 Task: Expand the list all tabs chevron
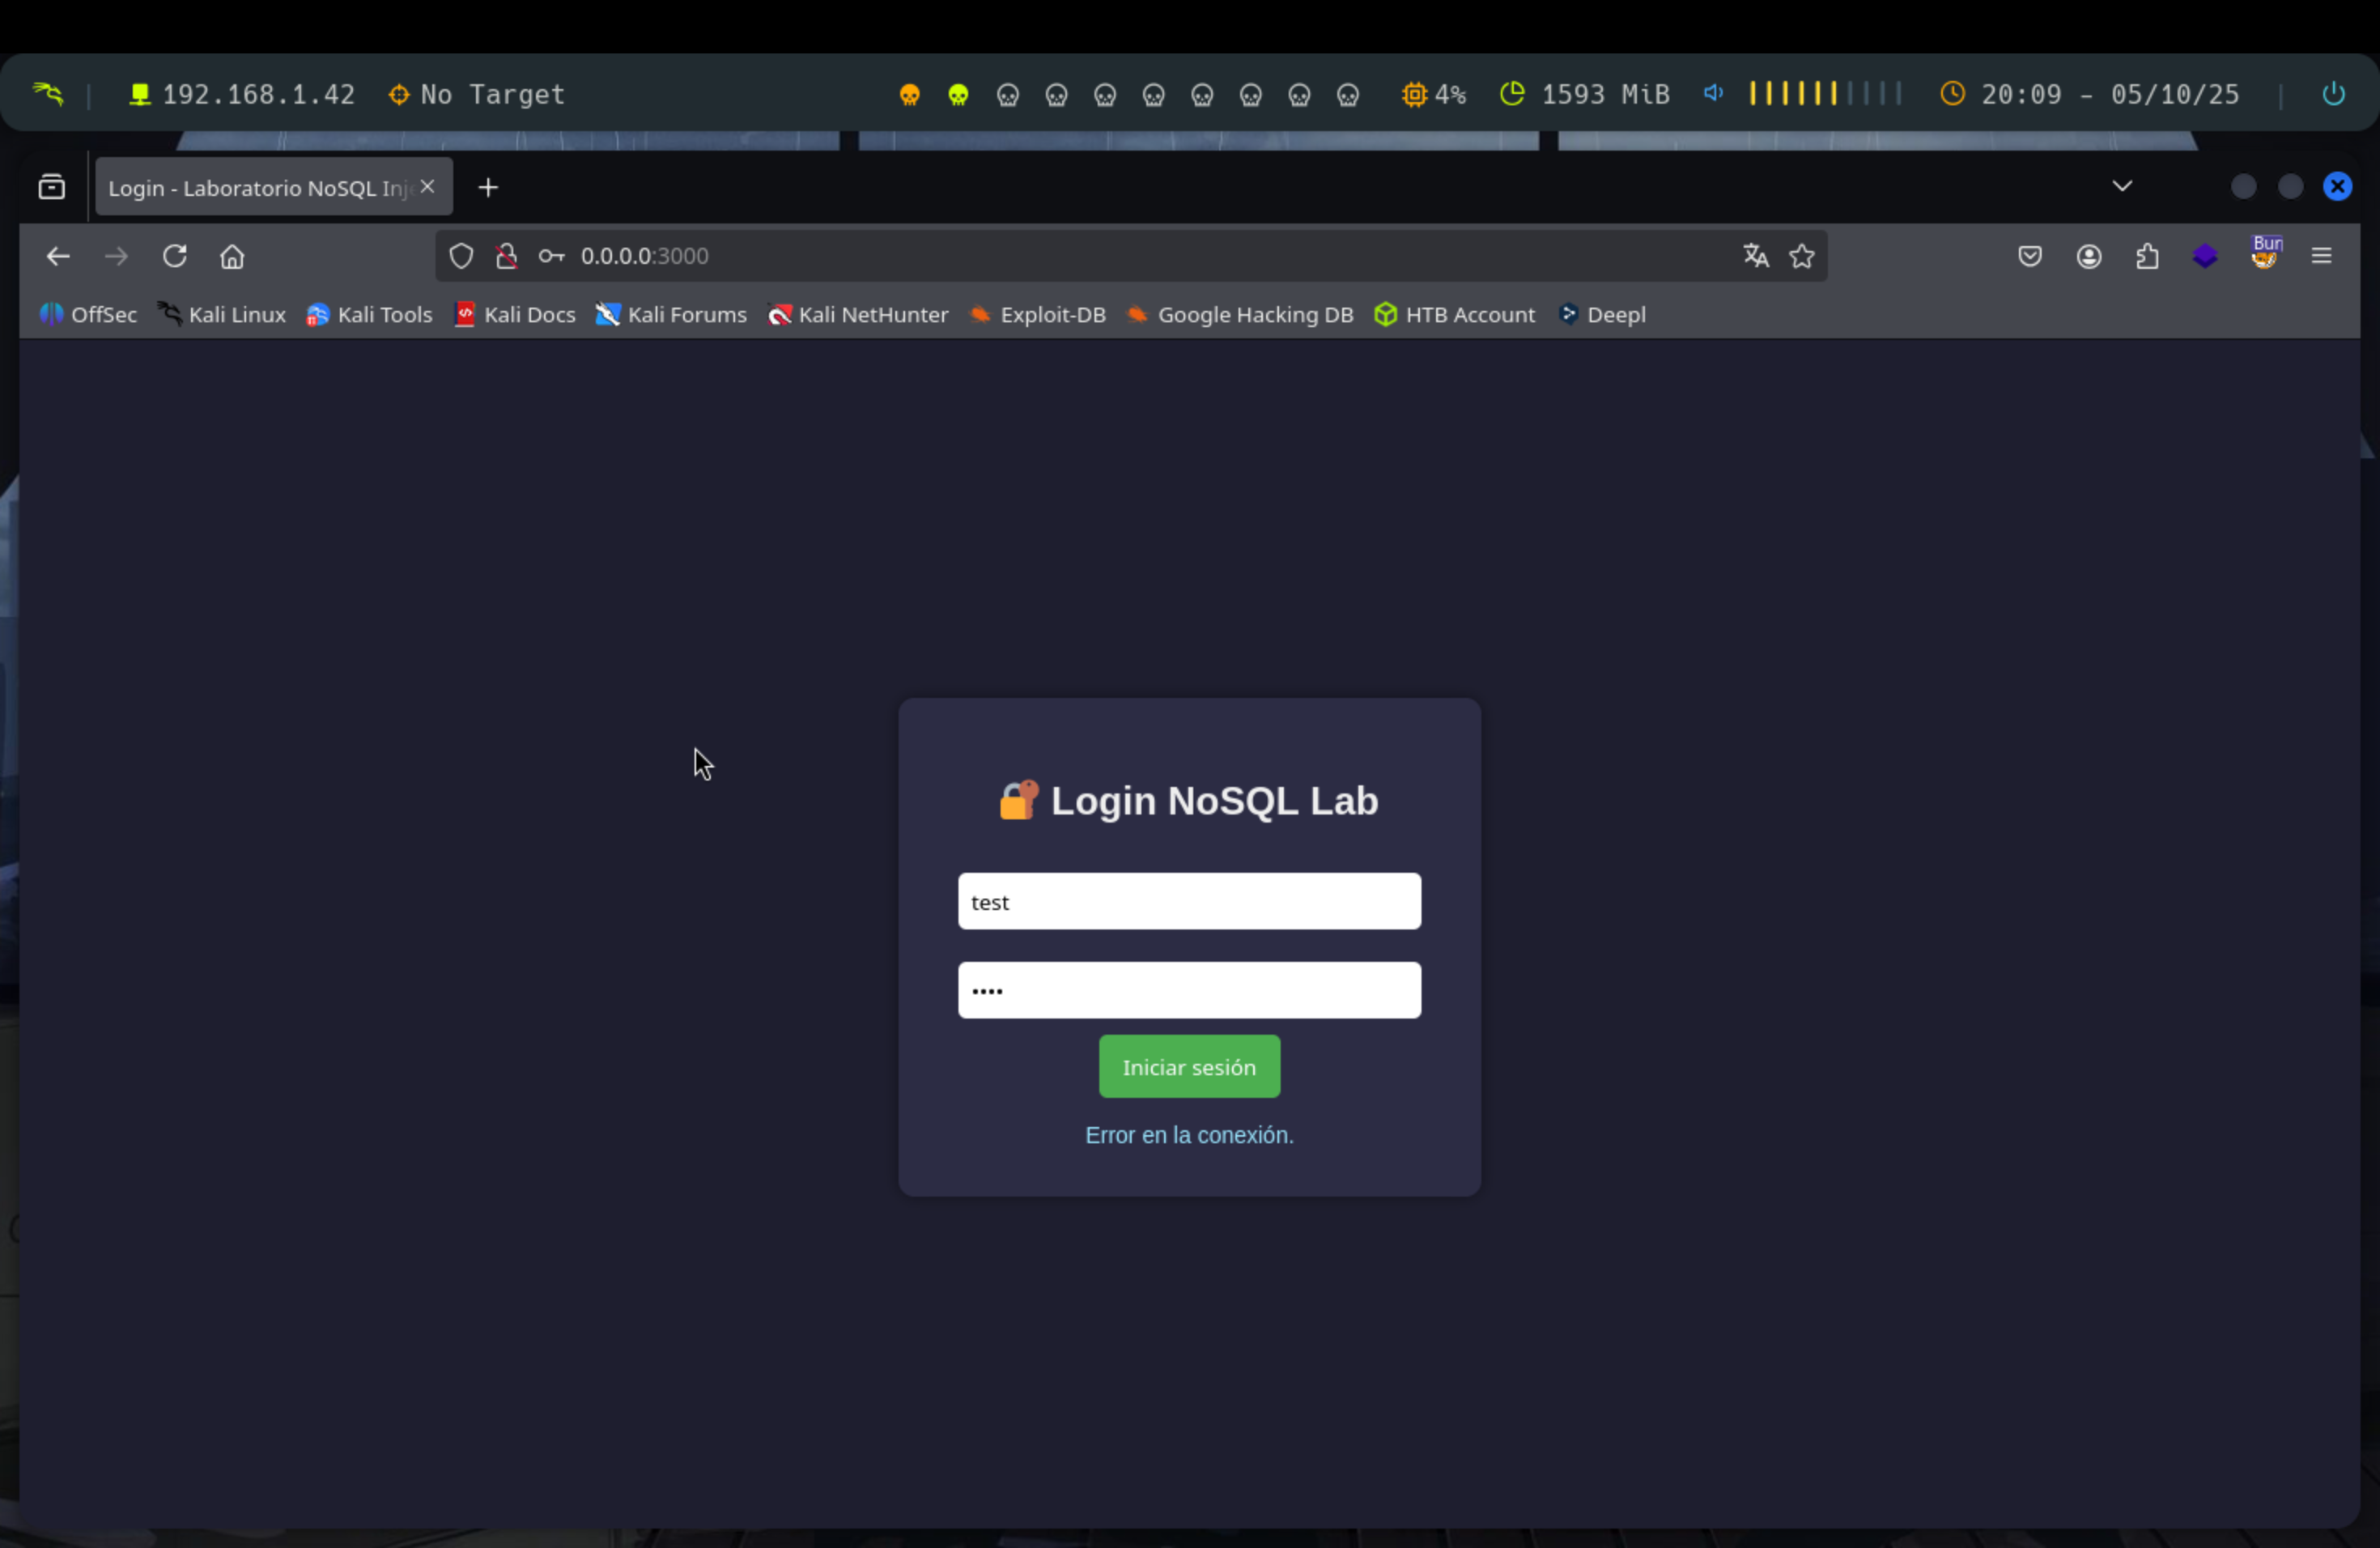click(x=2122, y=186)
